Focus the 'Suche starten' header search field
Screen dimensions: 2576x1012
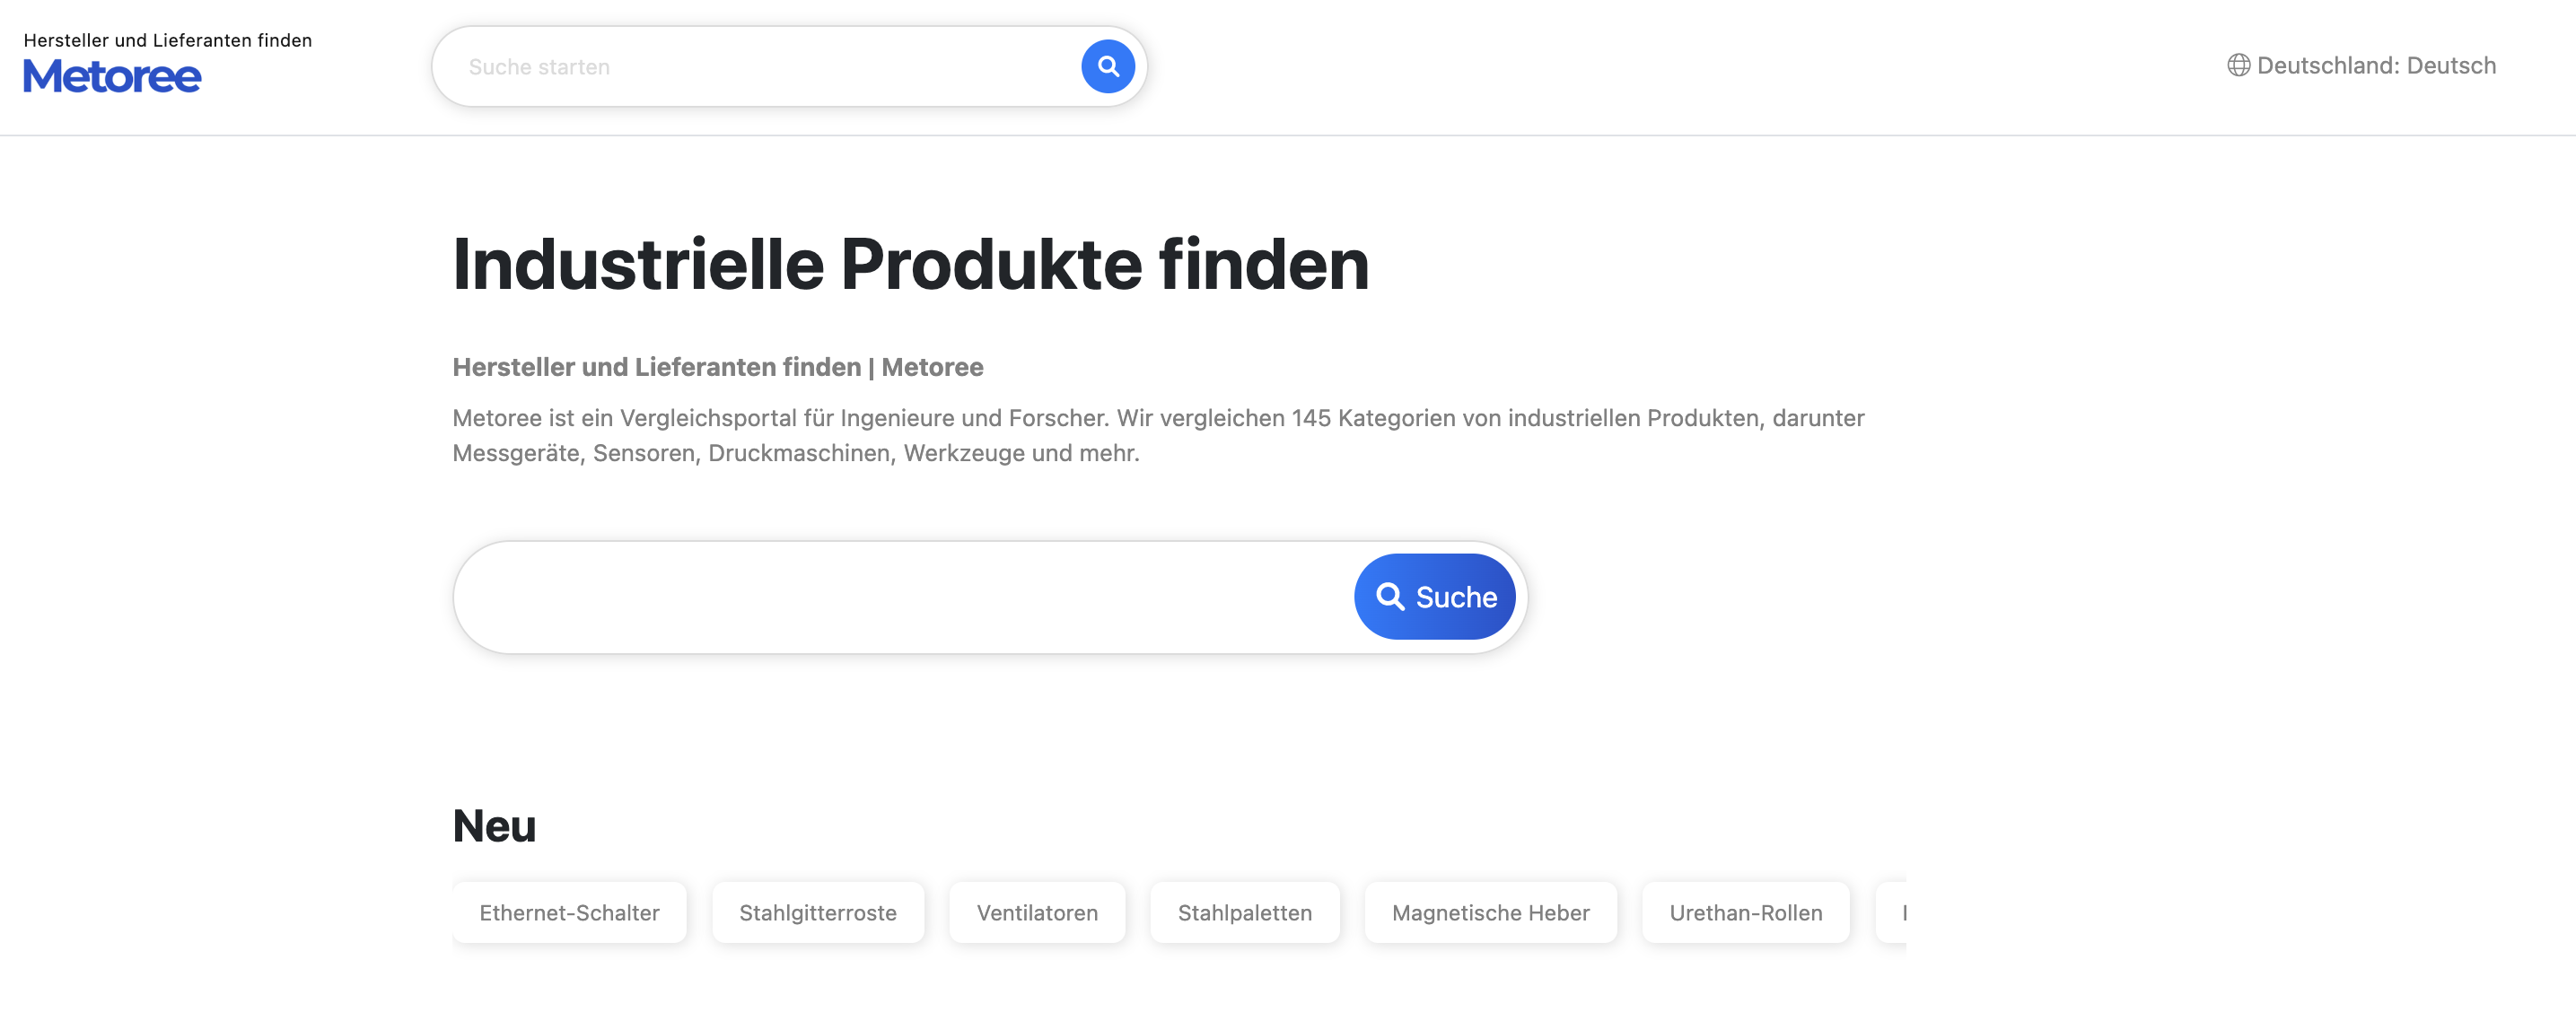tap(760, 67)
